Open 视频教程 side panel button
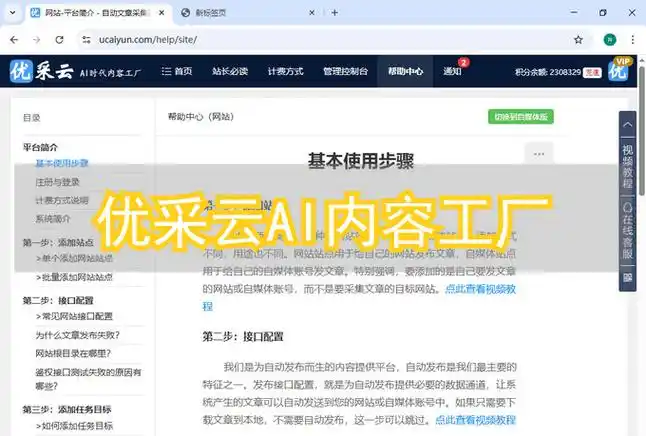Screen dimensions: 646x436 [627, 166]
